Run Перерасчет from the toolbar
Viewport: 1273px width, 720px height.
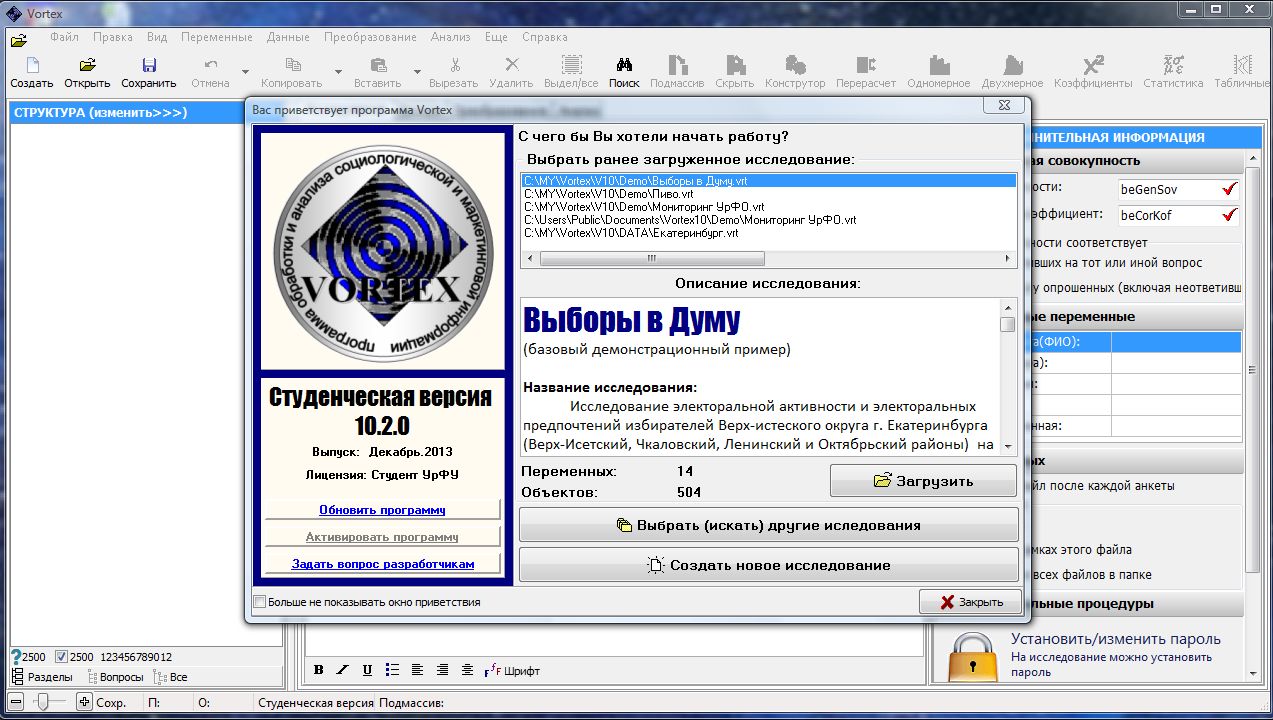coord(864,68)
